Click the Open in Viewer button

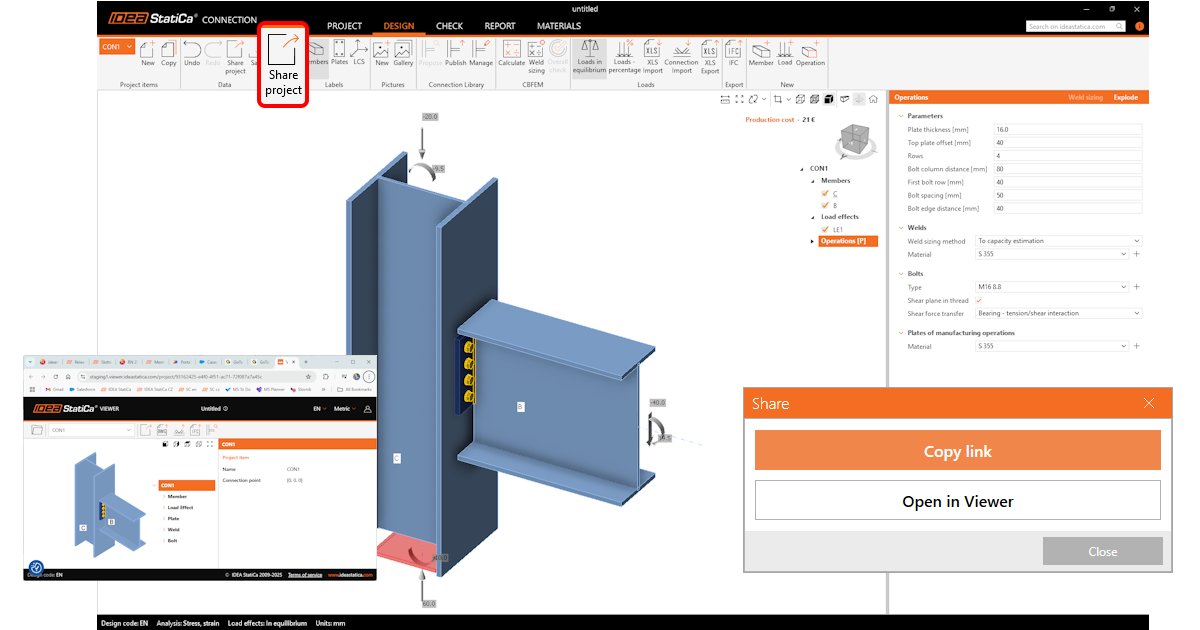[957, 501]
